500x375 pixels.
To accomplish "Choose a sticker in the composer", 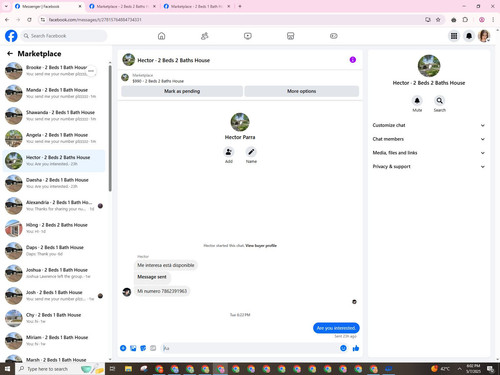I will click(x=143, y=348).
